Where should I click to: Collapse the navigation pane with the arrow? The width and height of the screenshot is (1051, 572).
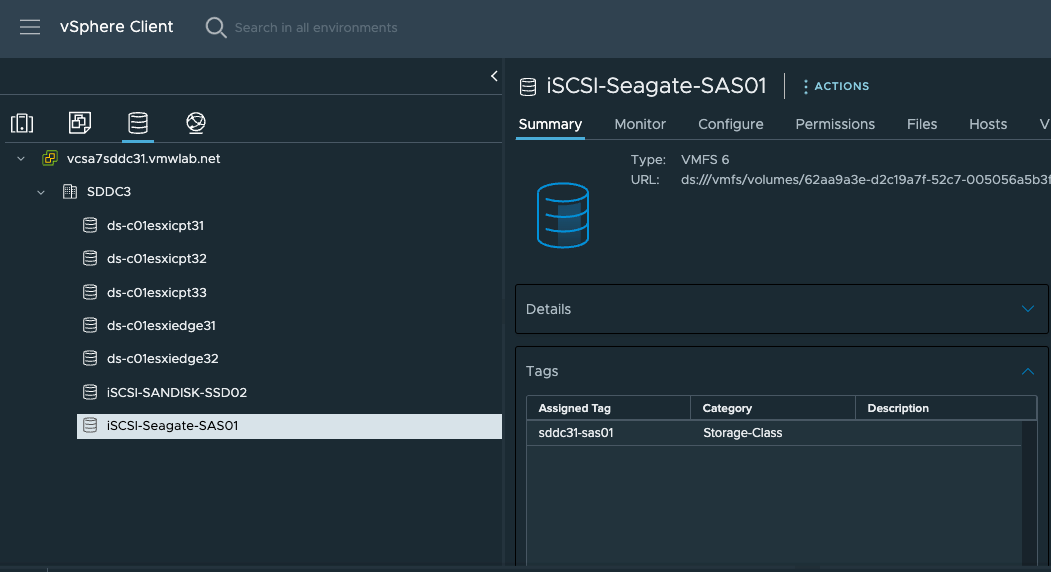(494, 76)
